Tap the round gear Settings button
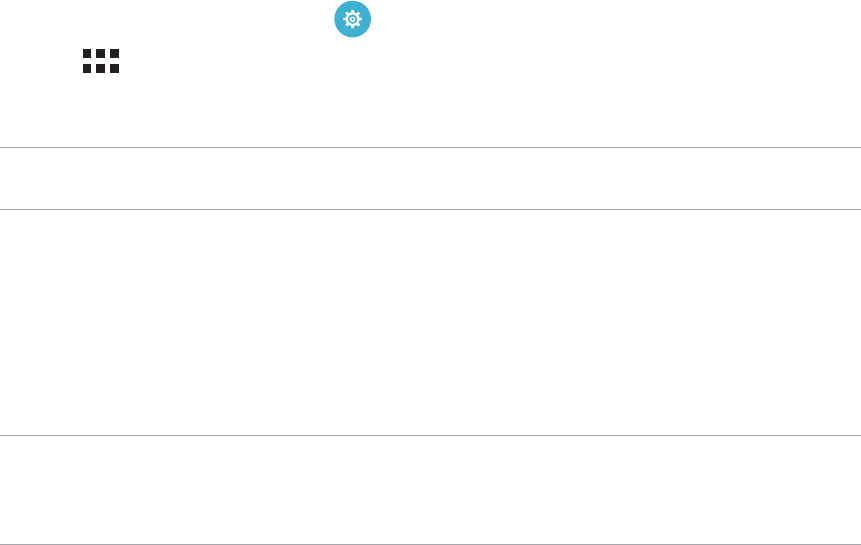Viewport: 861px width, 545px height. point(352,19)
